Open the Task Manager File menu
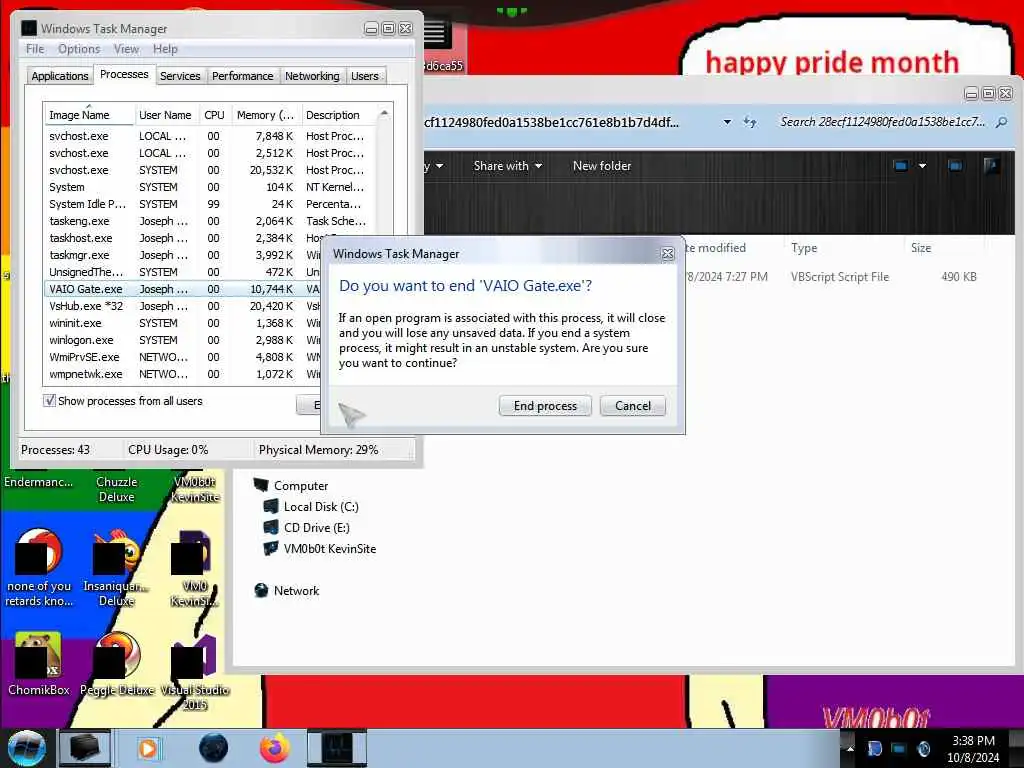The width and height of the screenshot is (1024, 768). (x=35, y=49)
